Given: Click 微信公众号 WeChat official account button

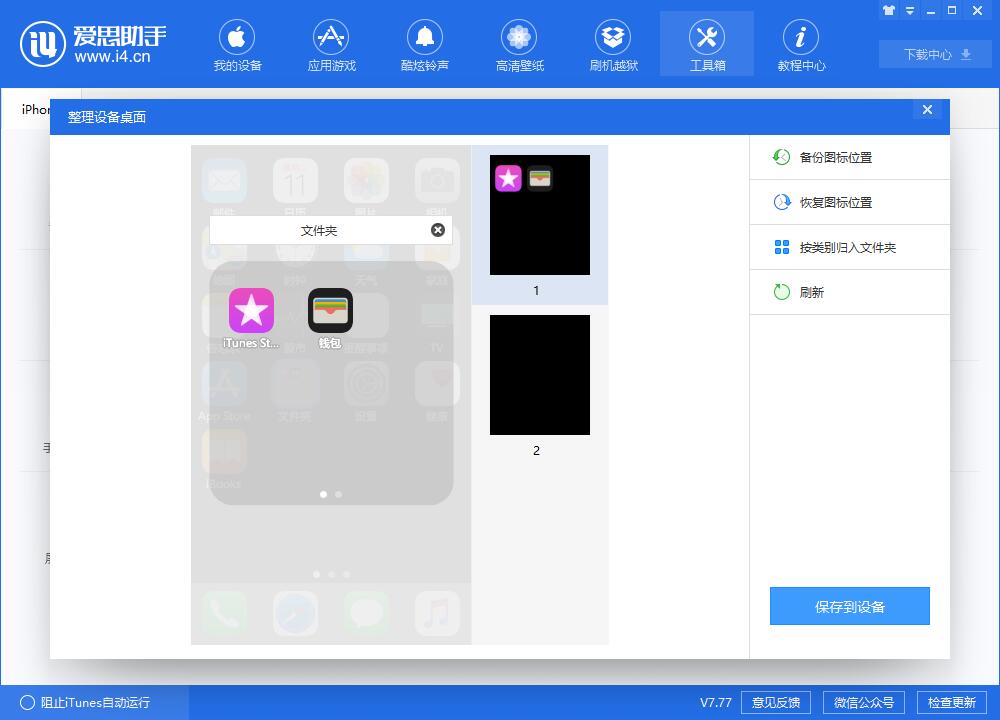Looking at the screenshot, I should (x=864, y=702).
